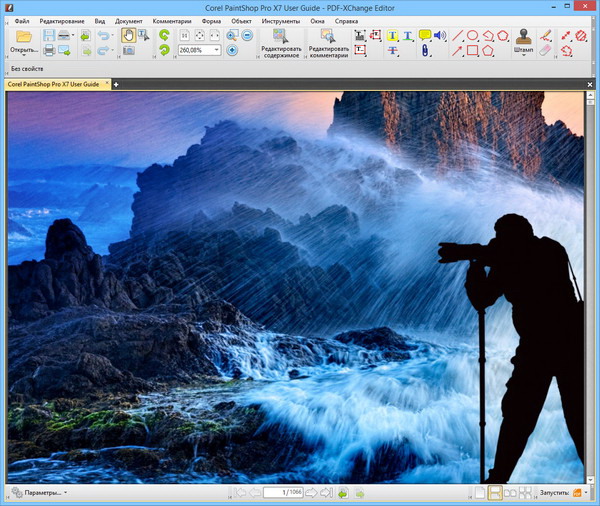Click the Snapshot camera tool
Image resolution: width=600 pixels, height=506 pixels.
coord(129,50)
